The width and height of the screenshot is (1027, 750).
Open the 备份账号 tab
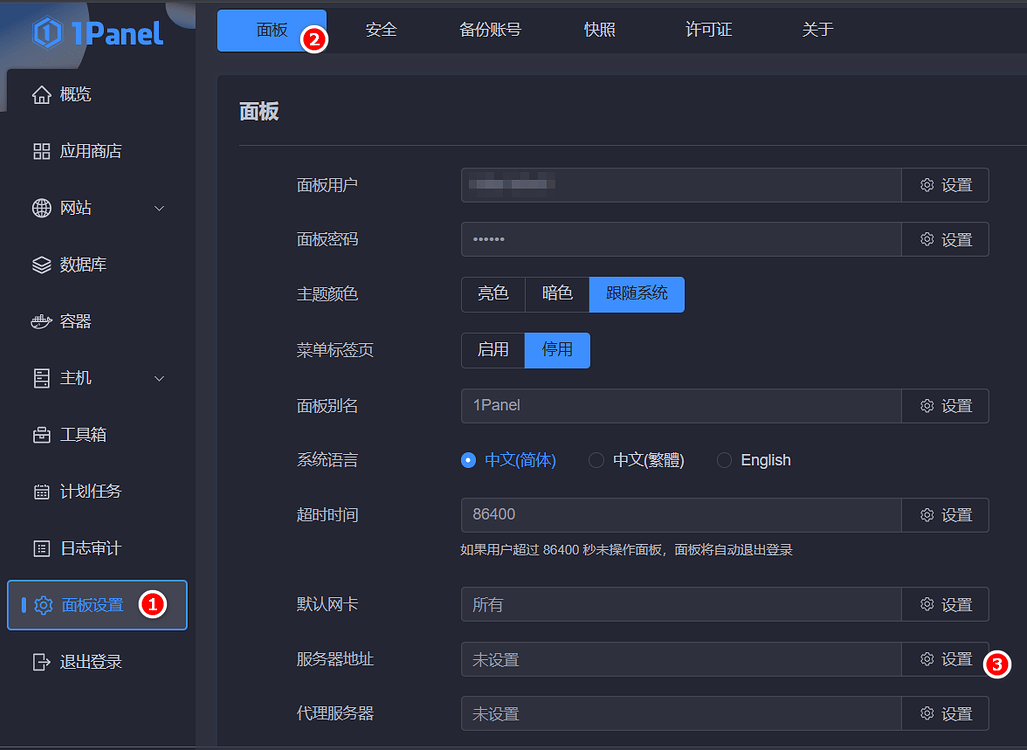point(490,30)
